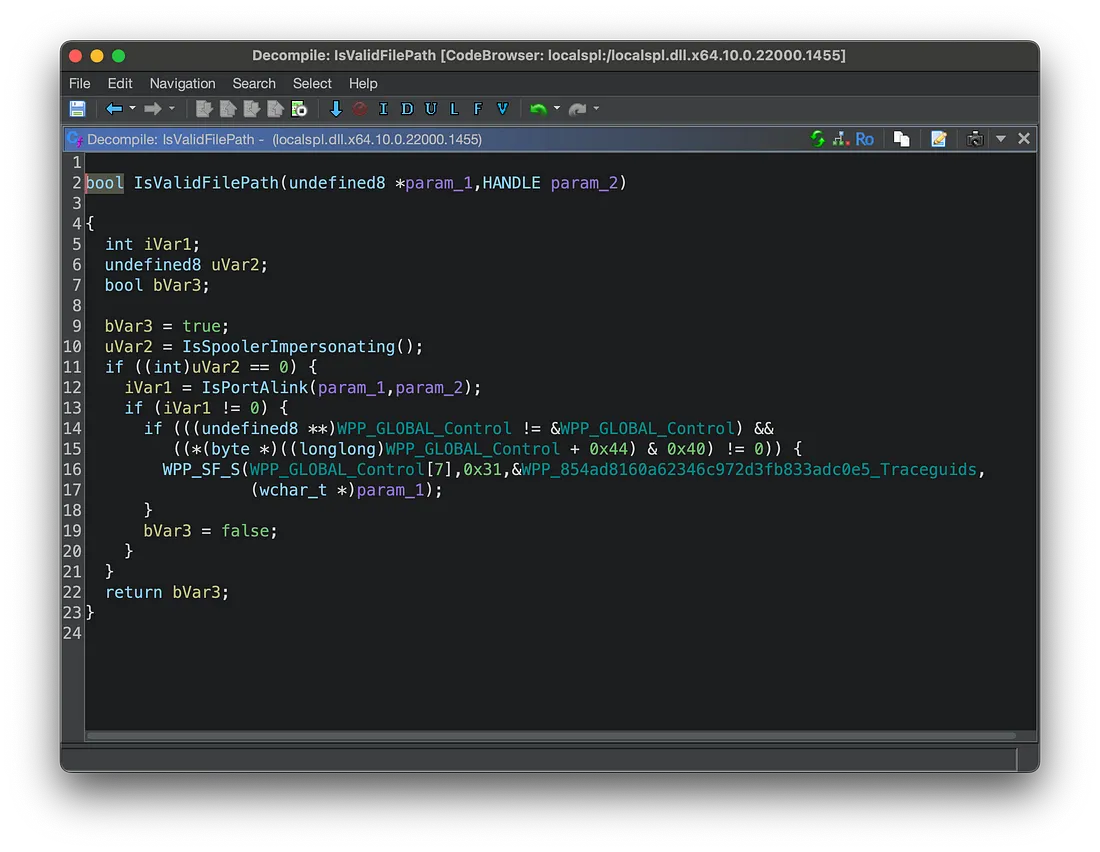Open the Search menu
Screen dimensions: 1100x852
pos(254,83)
